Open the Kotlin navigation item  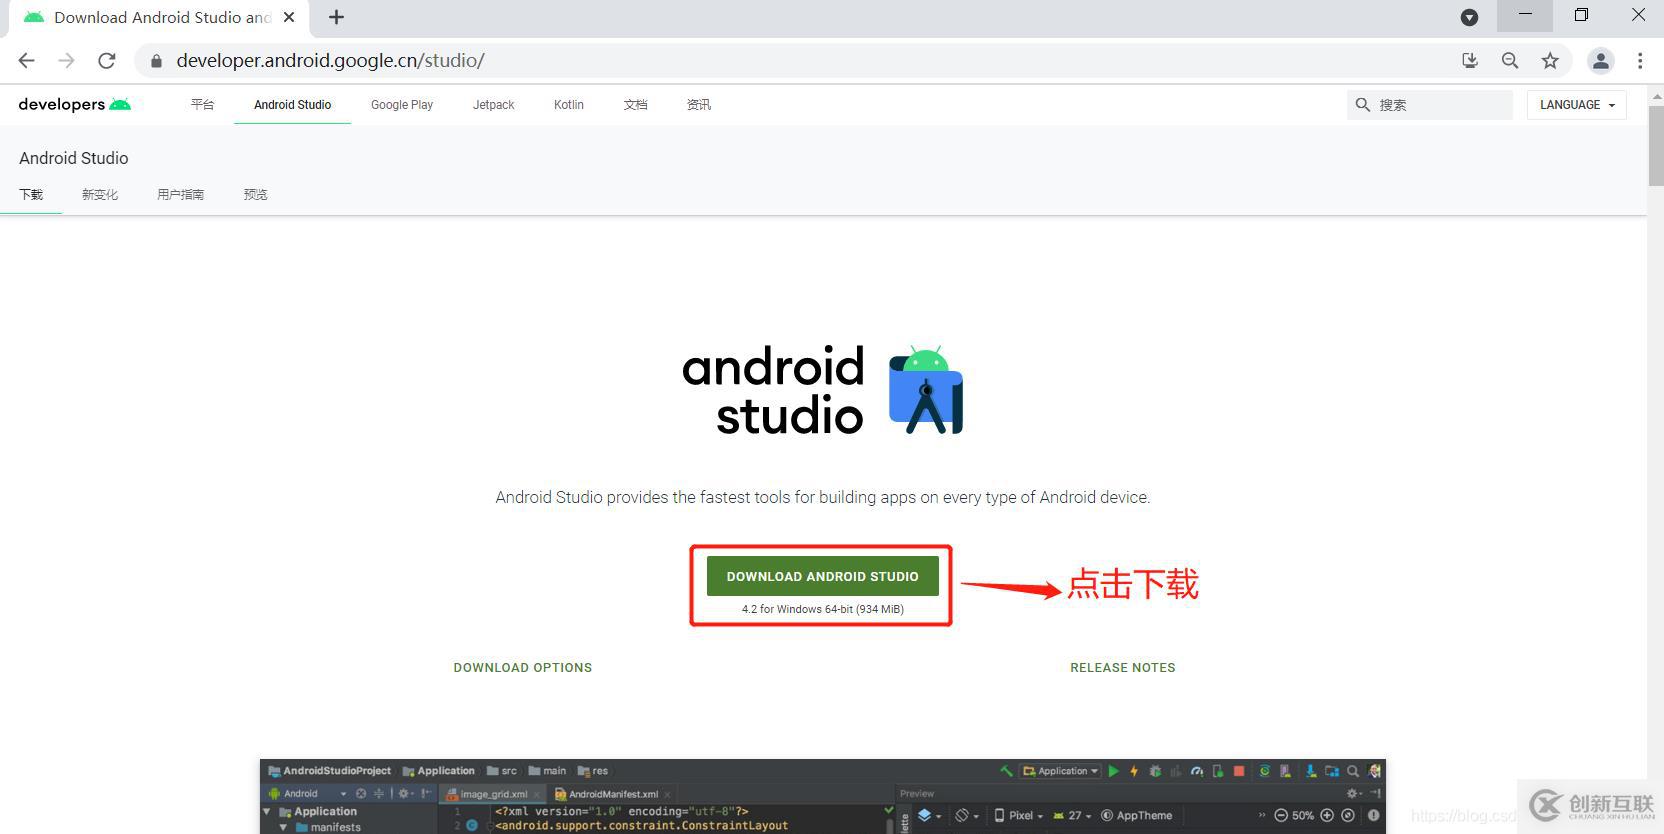(x=569, y=104)
